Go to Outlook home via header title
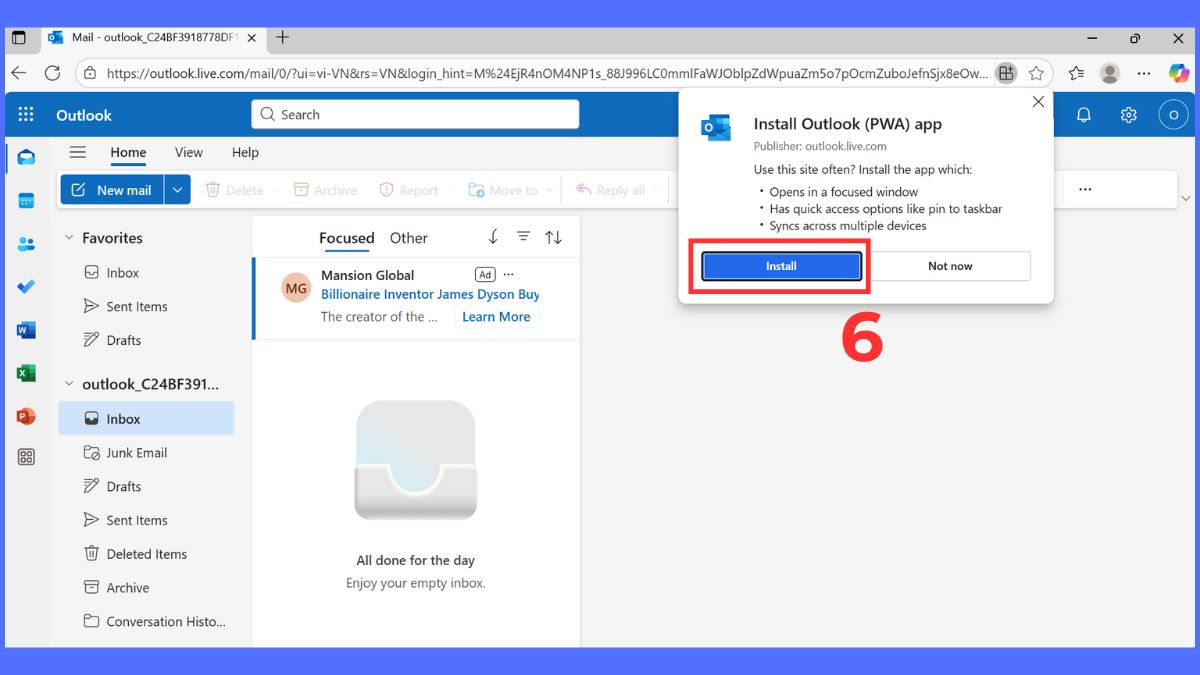The height and width of the screenshot is (675, 1200). point(84,115)
